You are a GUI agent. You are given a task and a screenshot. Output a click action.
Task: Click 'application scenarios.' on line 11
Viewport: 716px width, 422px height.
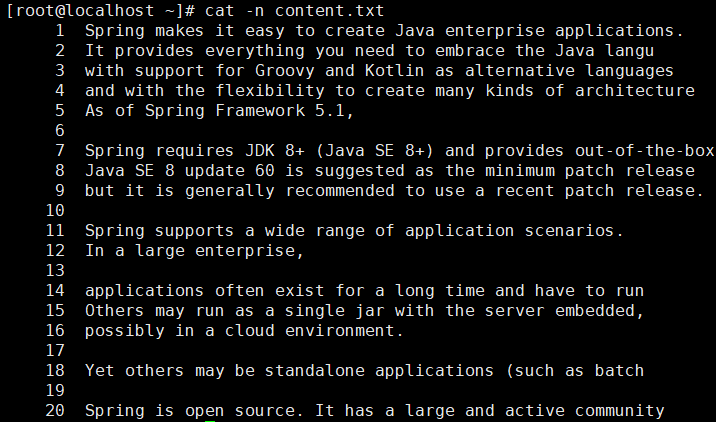tap(514, 231)
